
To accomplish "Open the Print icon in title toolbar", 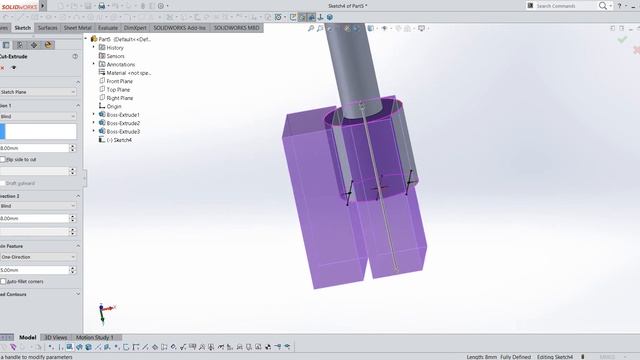I will tap(102, 6).
